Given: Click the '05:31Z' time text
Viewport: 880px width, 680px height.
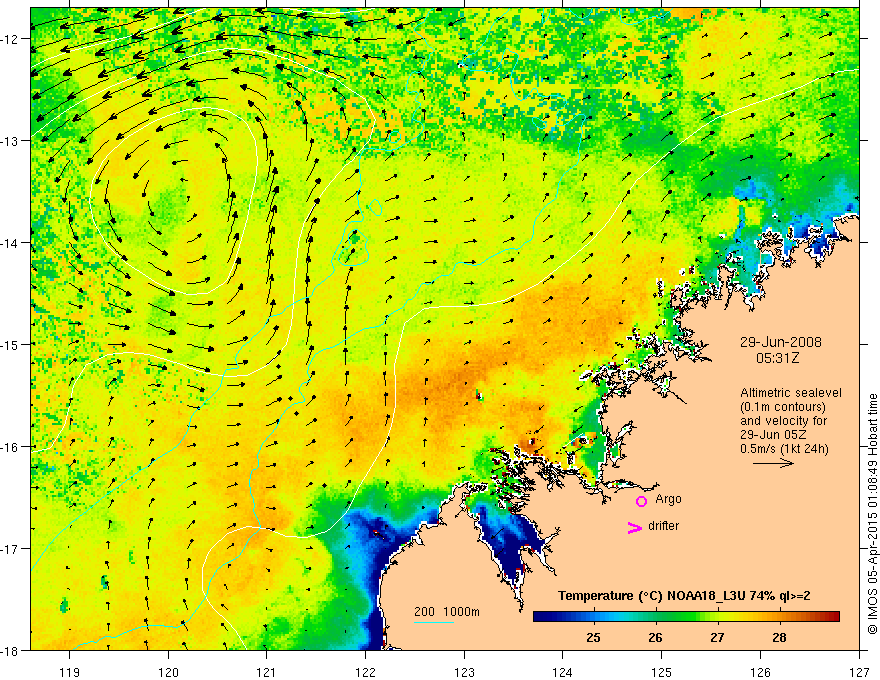Looking at the screenshot, I should pos(777,357).
